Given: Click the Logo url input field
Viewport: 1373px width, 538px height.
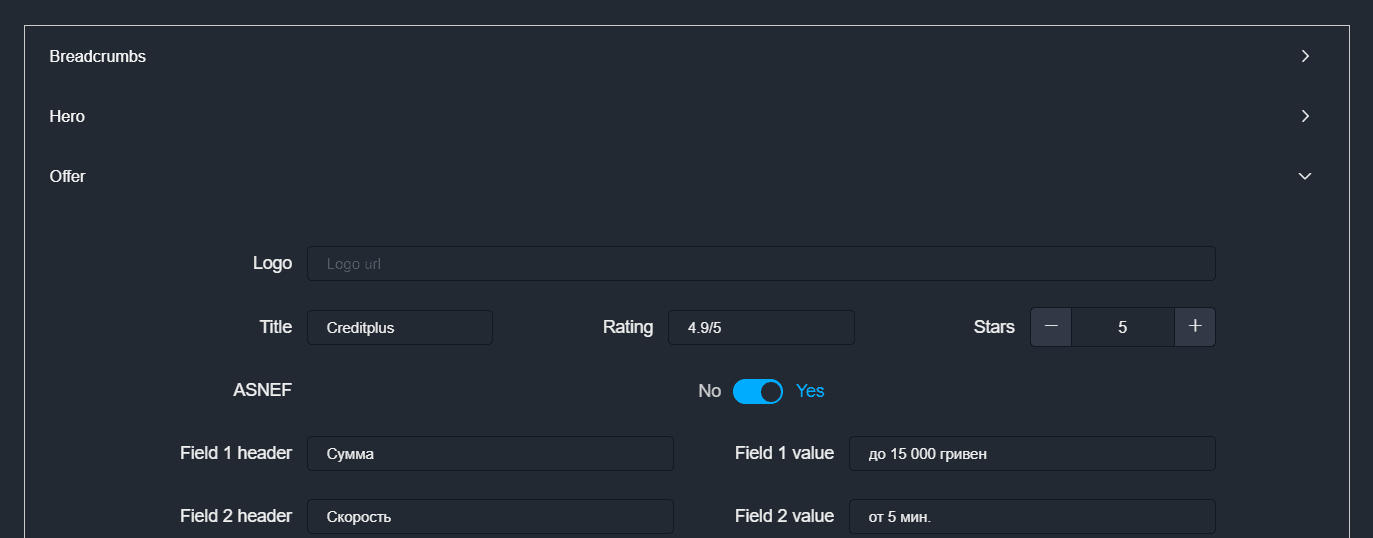Looking at the screenshot, I should coord(761,264).
